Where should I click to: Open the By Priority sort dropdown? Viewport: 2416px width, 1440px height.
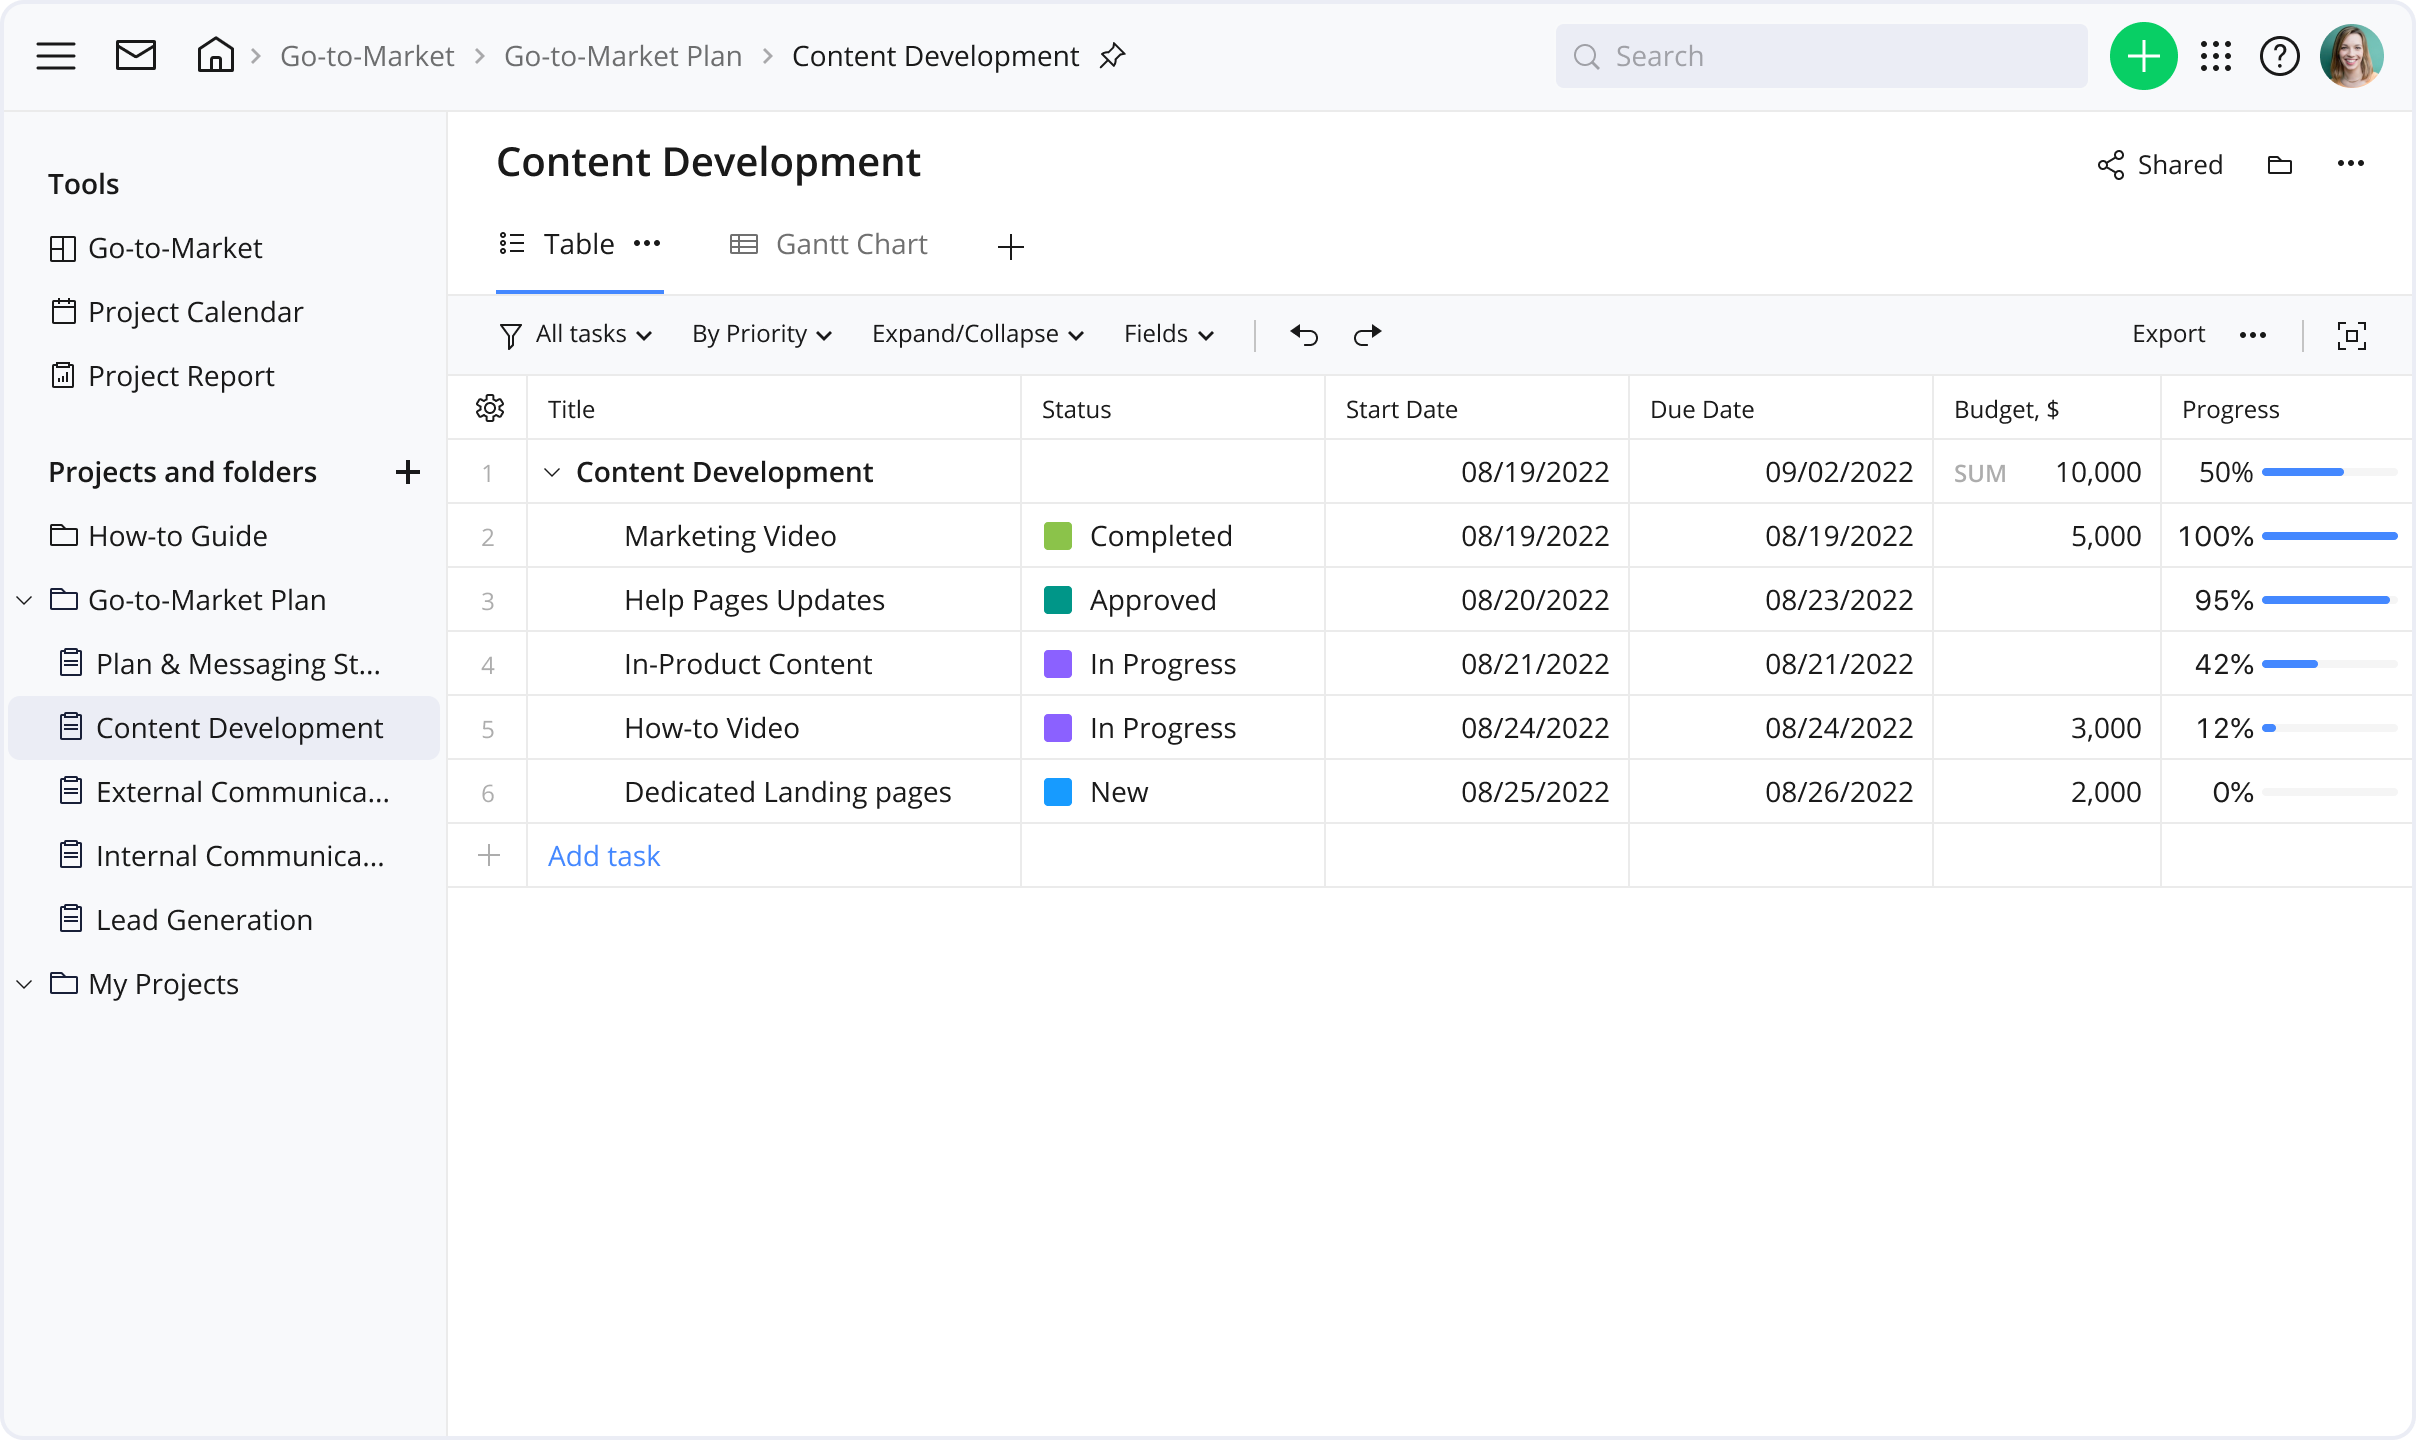pyautogui.click(x=762, y=334)
